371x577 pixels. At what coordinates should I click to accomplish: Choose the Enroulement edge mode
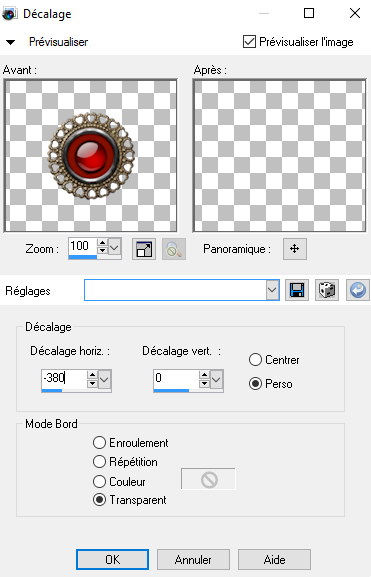(x=99, y=442)
